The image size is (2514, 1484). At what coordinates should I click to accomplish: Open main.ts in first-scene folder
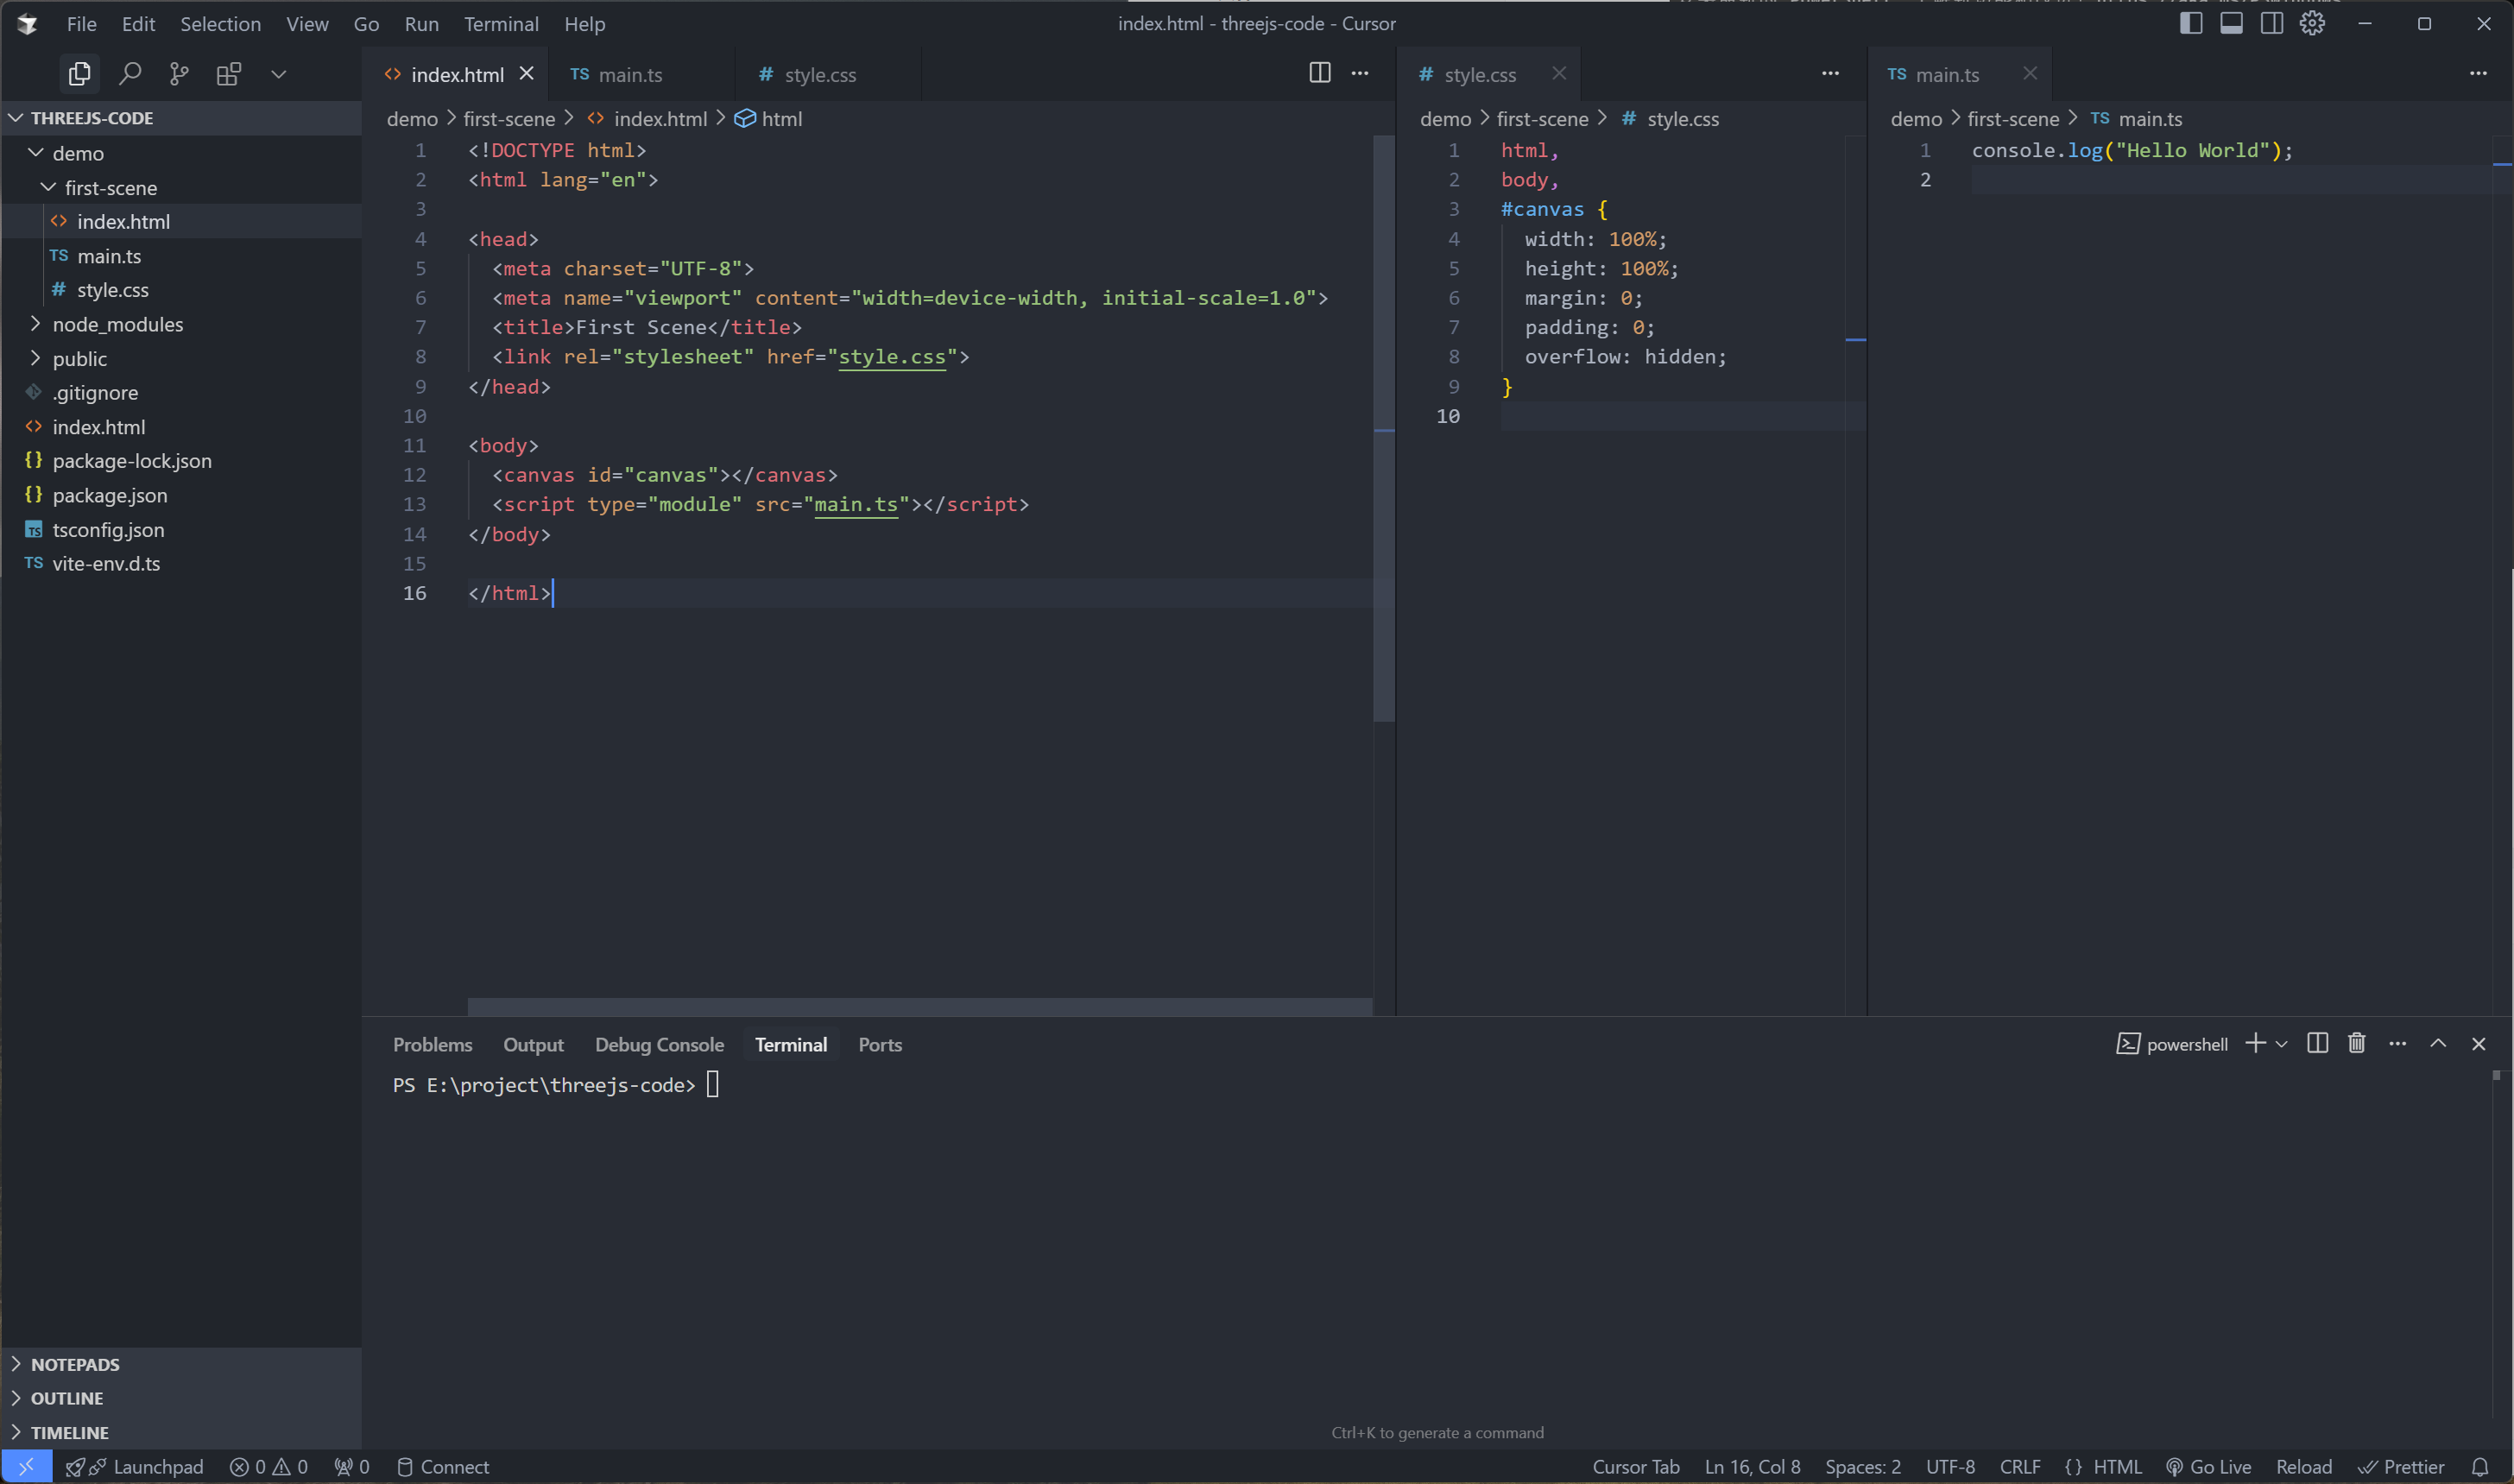coord(181,256)
